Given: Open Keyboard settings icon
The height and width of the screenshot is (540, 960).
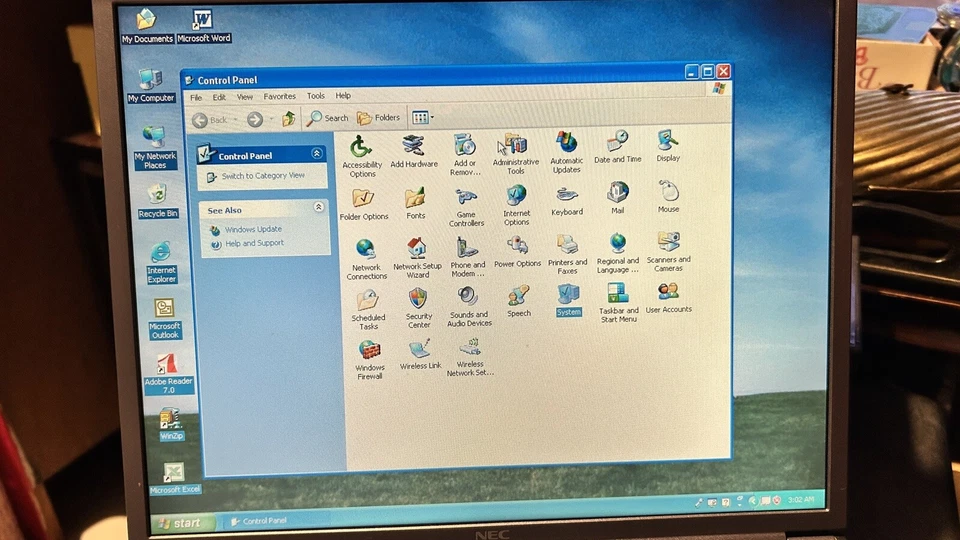Looking at the screenshot, I should (567, 201).
